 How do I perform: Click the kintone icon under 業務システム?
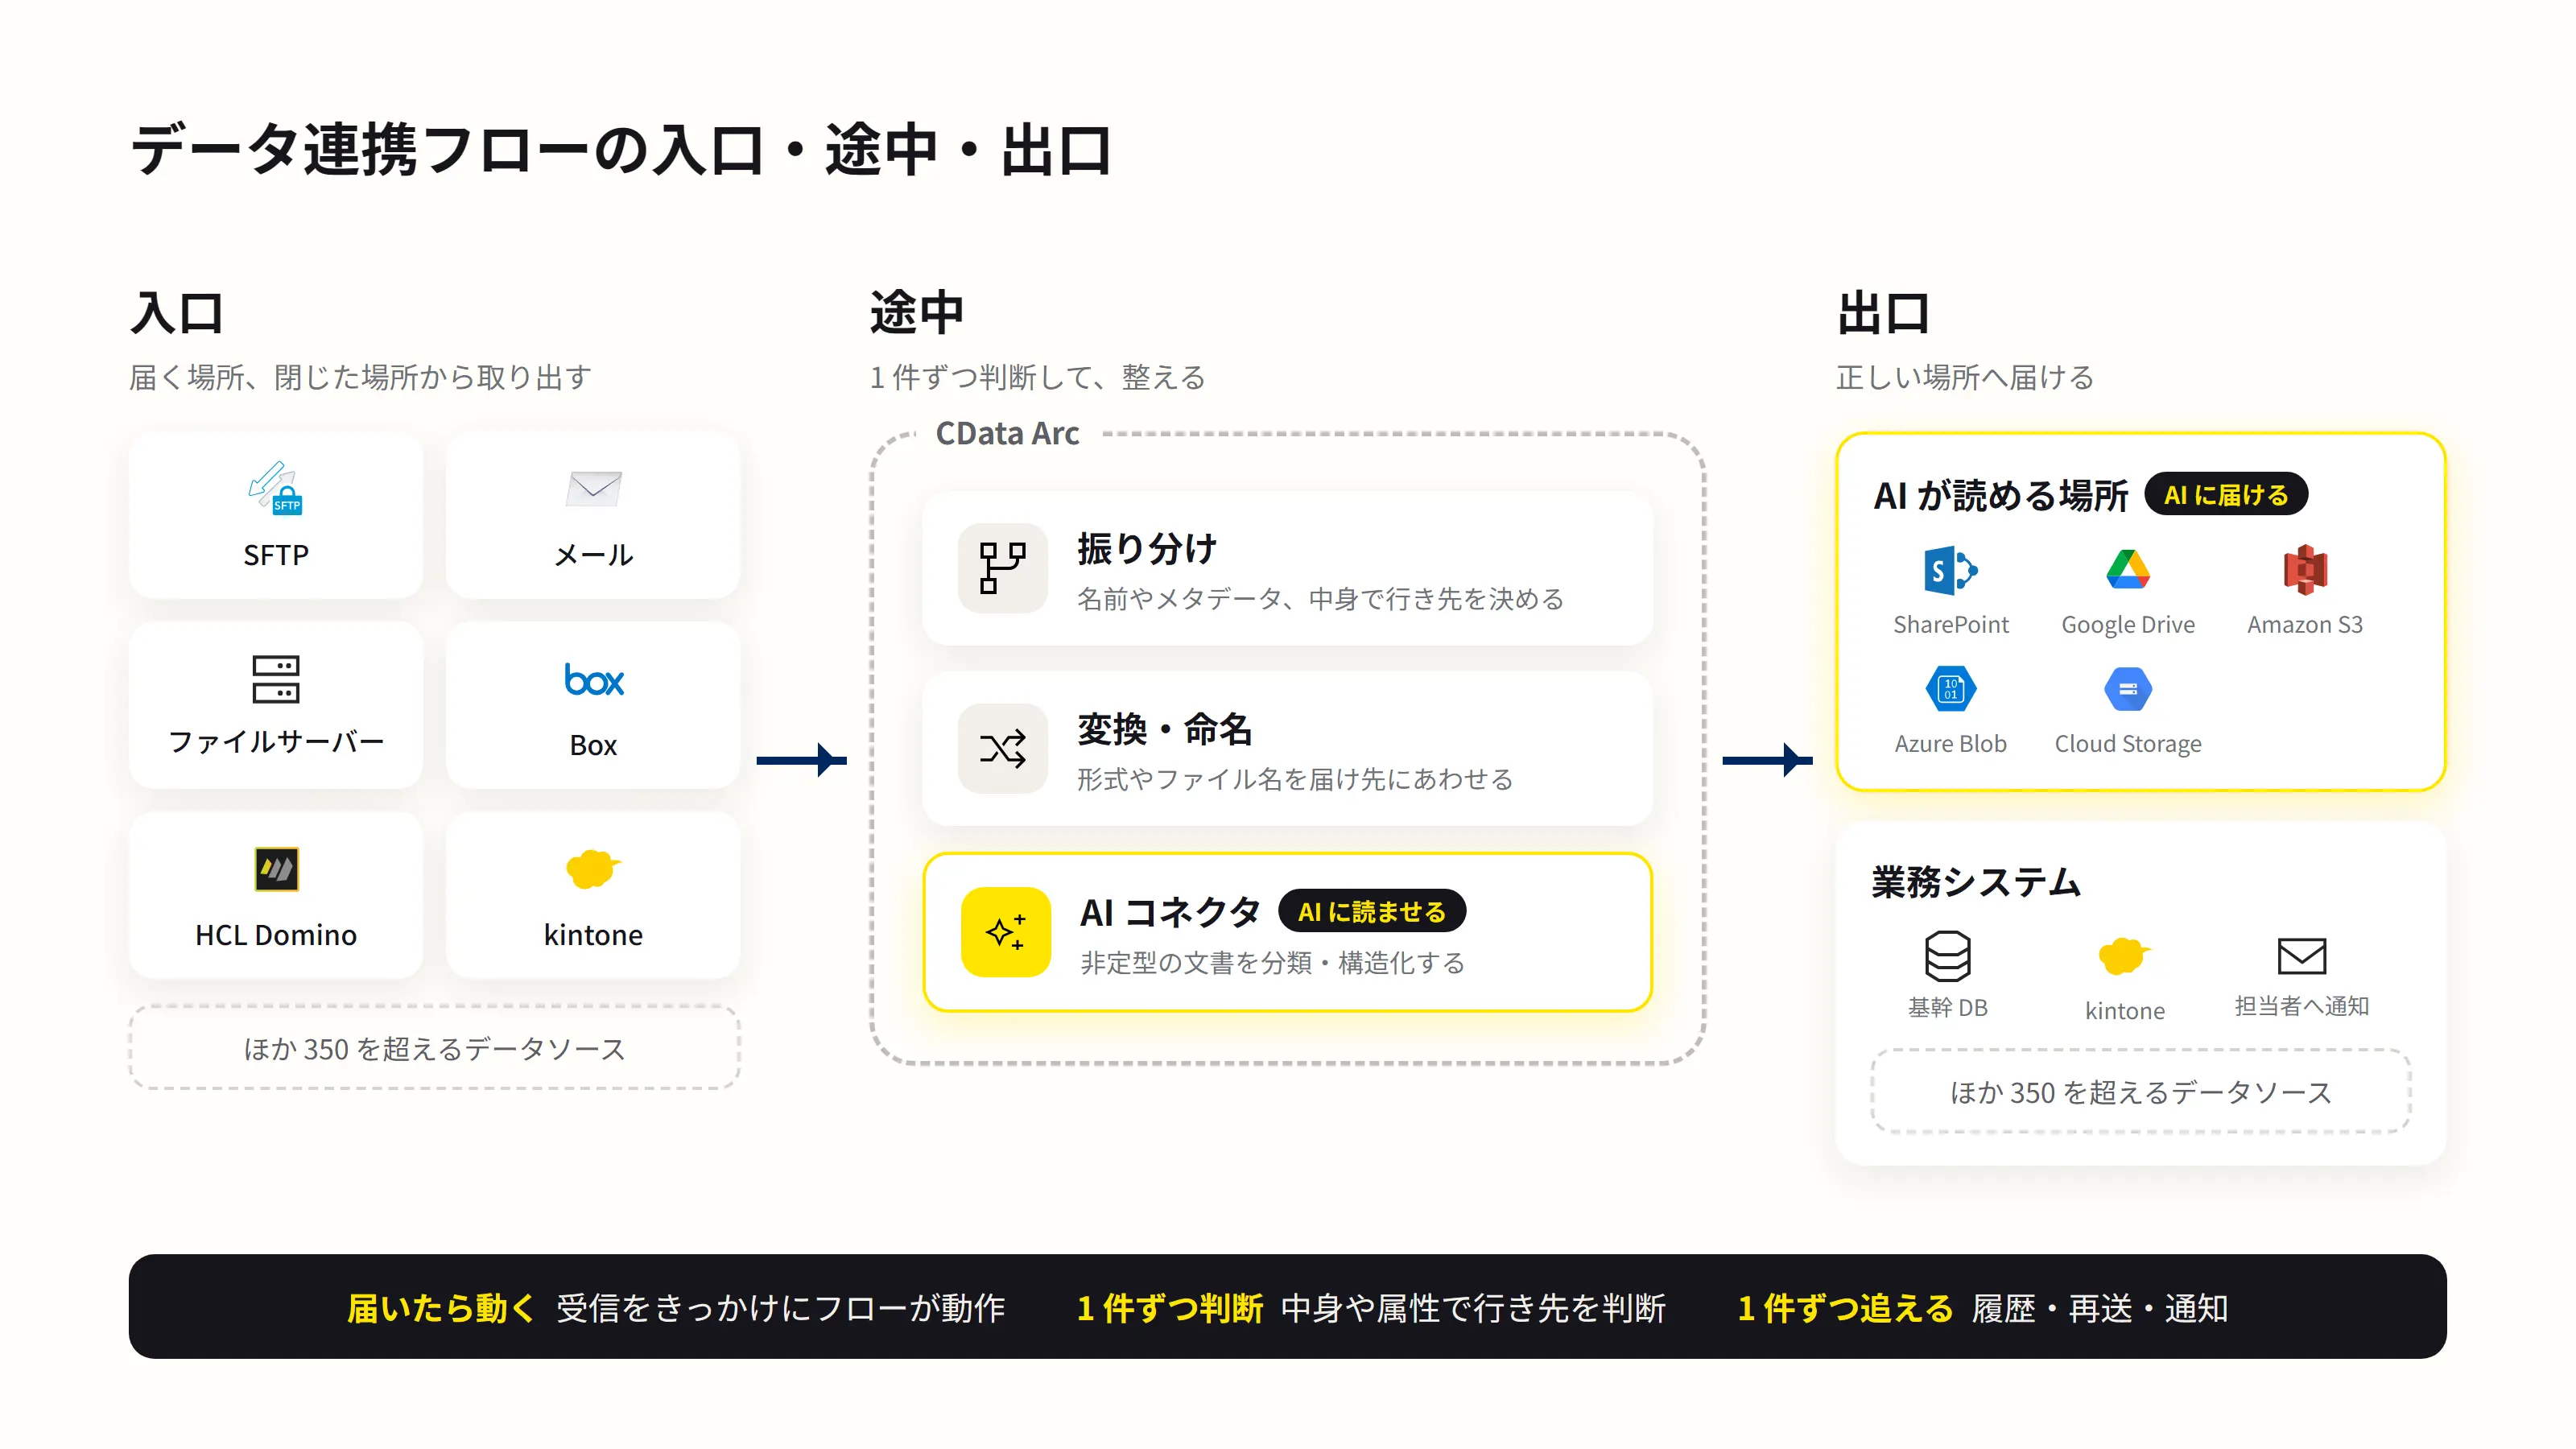click(2124, 956)
